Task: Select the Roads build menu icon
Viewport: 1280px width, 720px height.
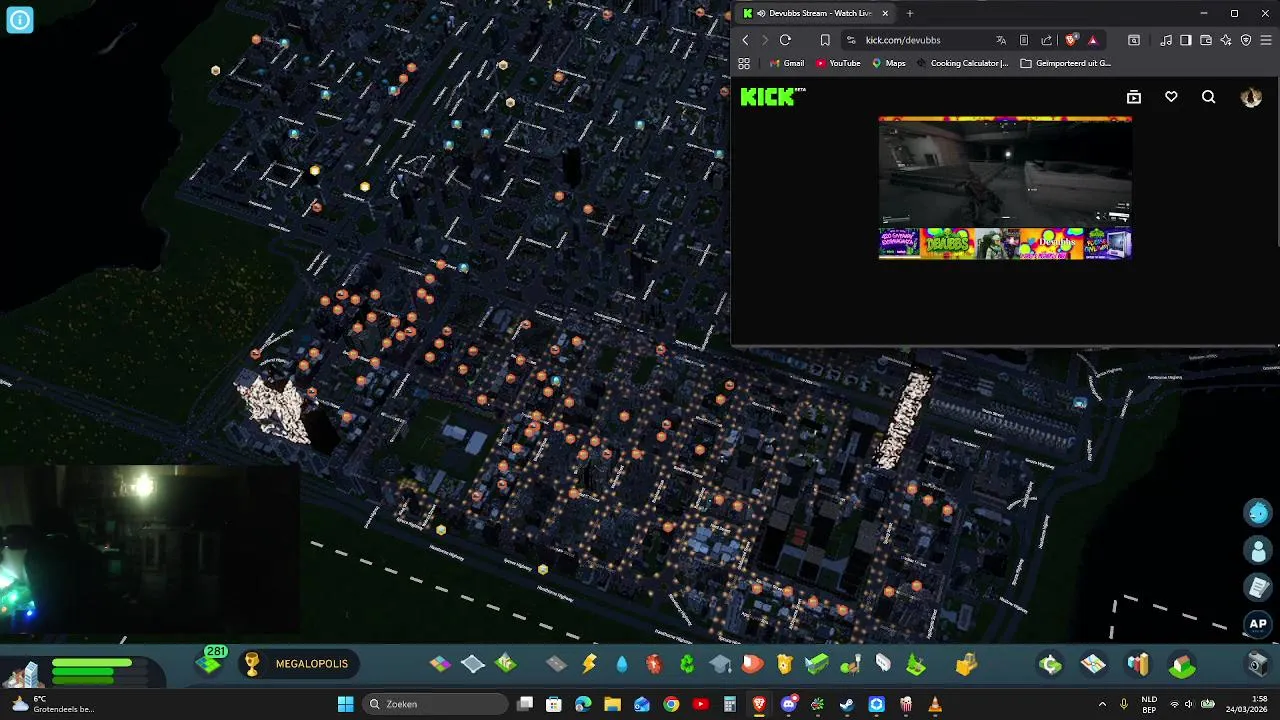Action: click(556, 664)
